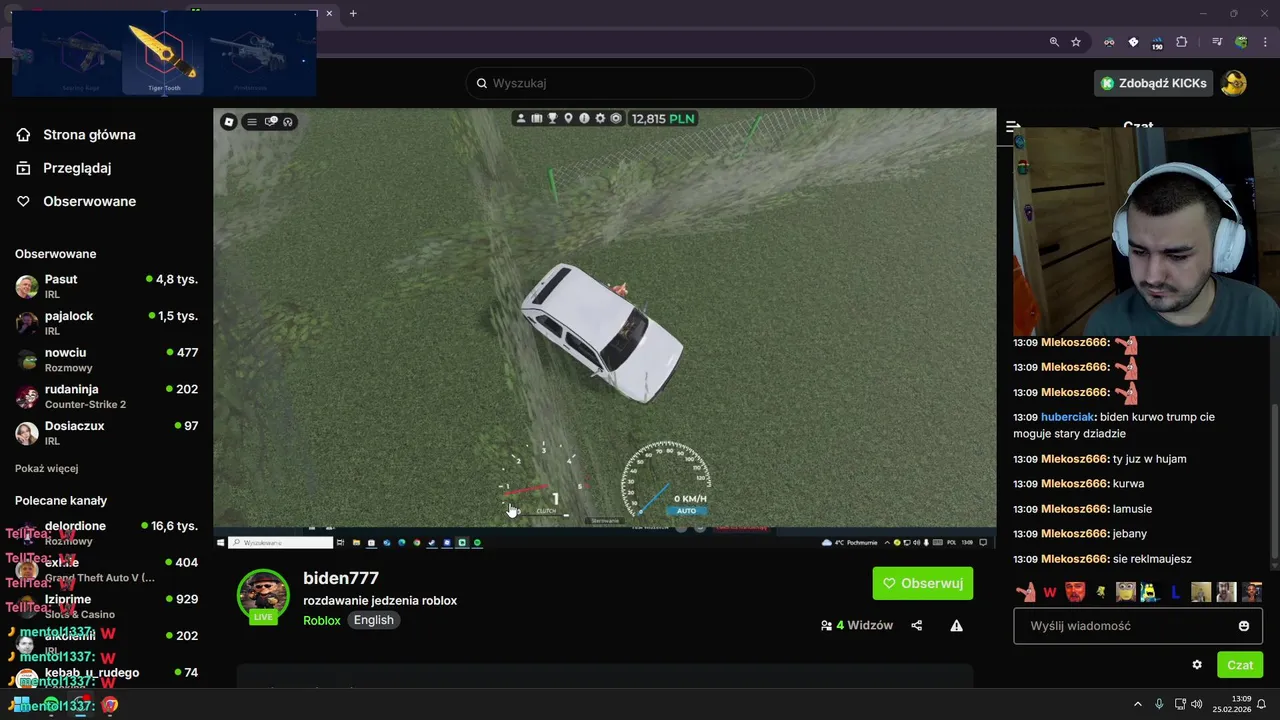
Task: Click huberciak username in chat
Action: click(x=1068, y=417)
